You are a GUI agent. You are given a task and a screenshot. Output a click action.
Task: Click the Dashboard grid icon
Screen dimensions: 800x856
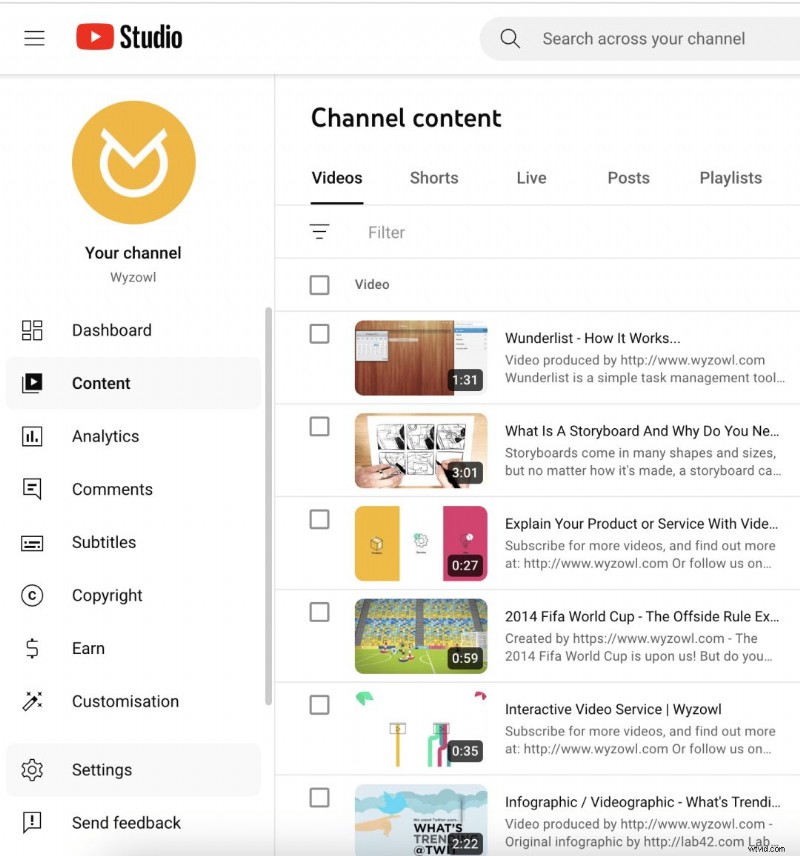[32, 330]
